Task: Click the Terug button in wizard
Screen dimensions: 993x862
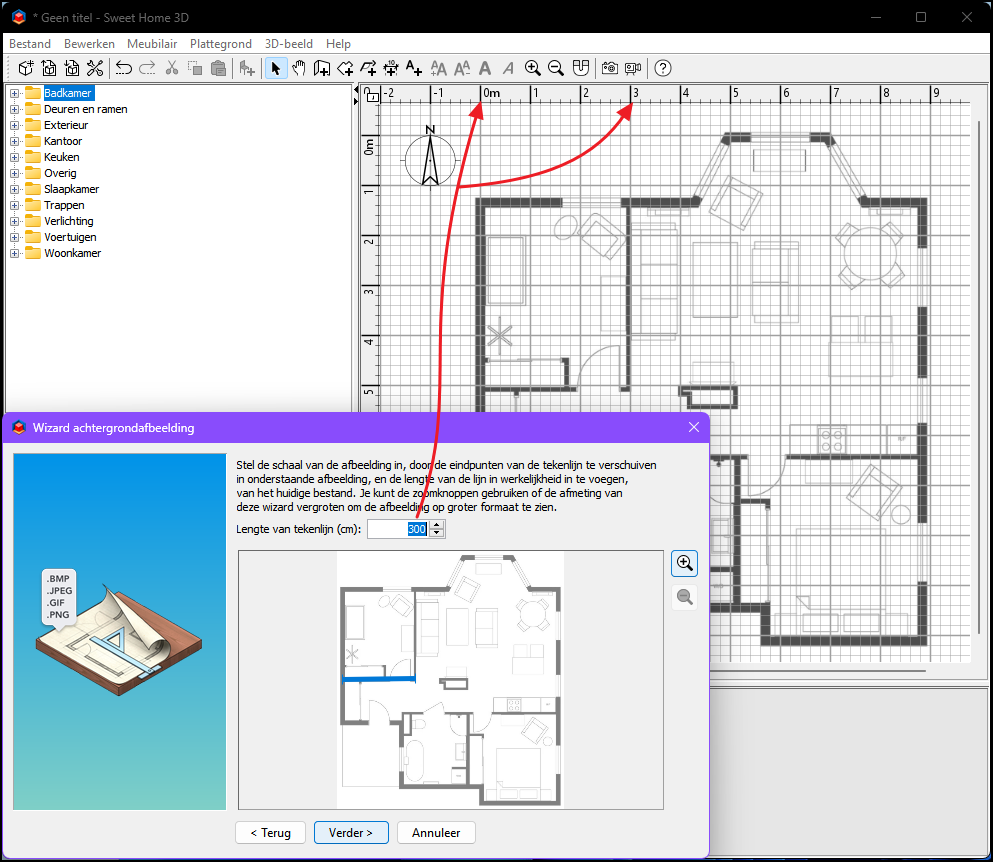Action: tap(270, 832)
